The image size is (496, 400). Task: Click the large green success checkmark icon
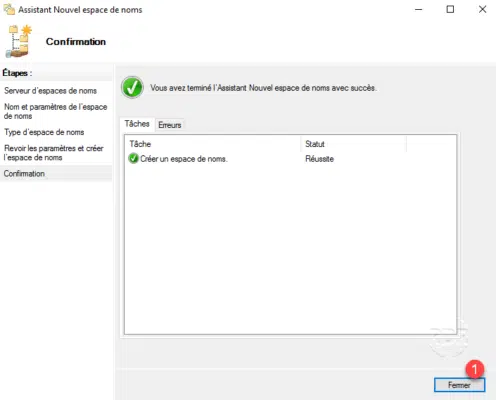(132, 88)
